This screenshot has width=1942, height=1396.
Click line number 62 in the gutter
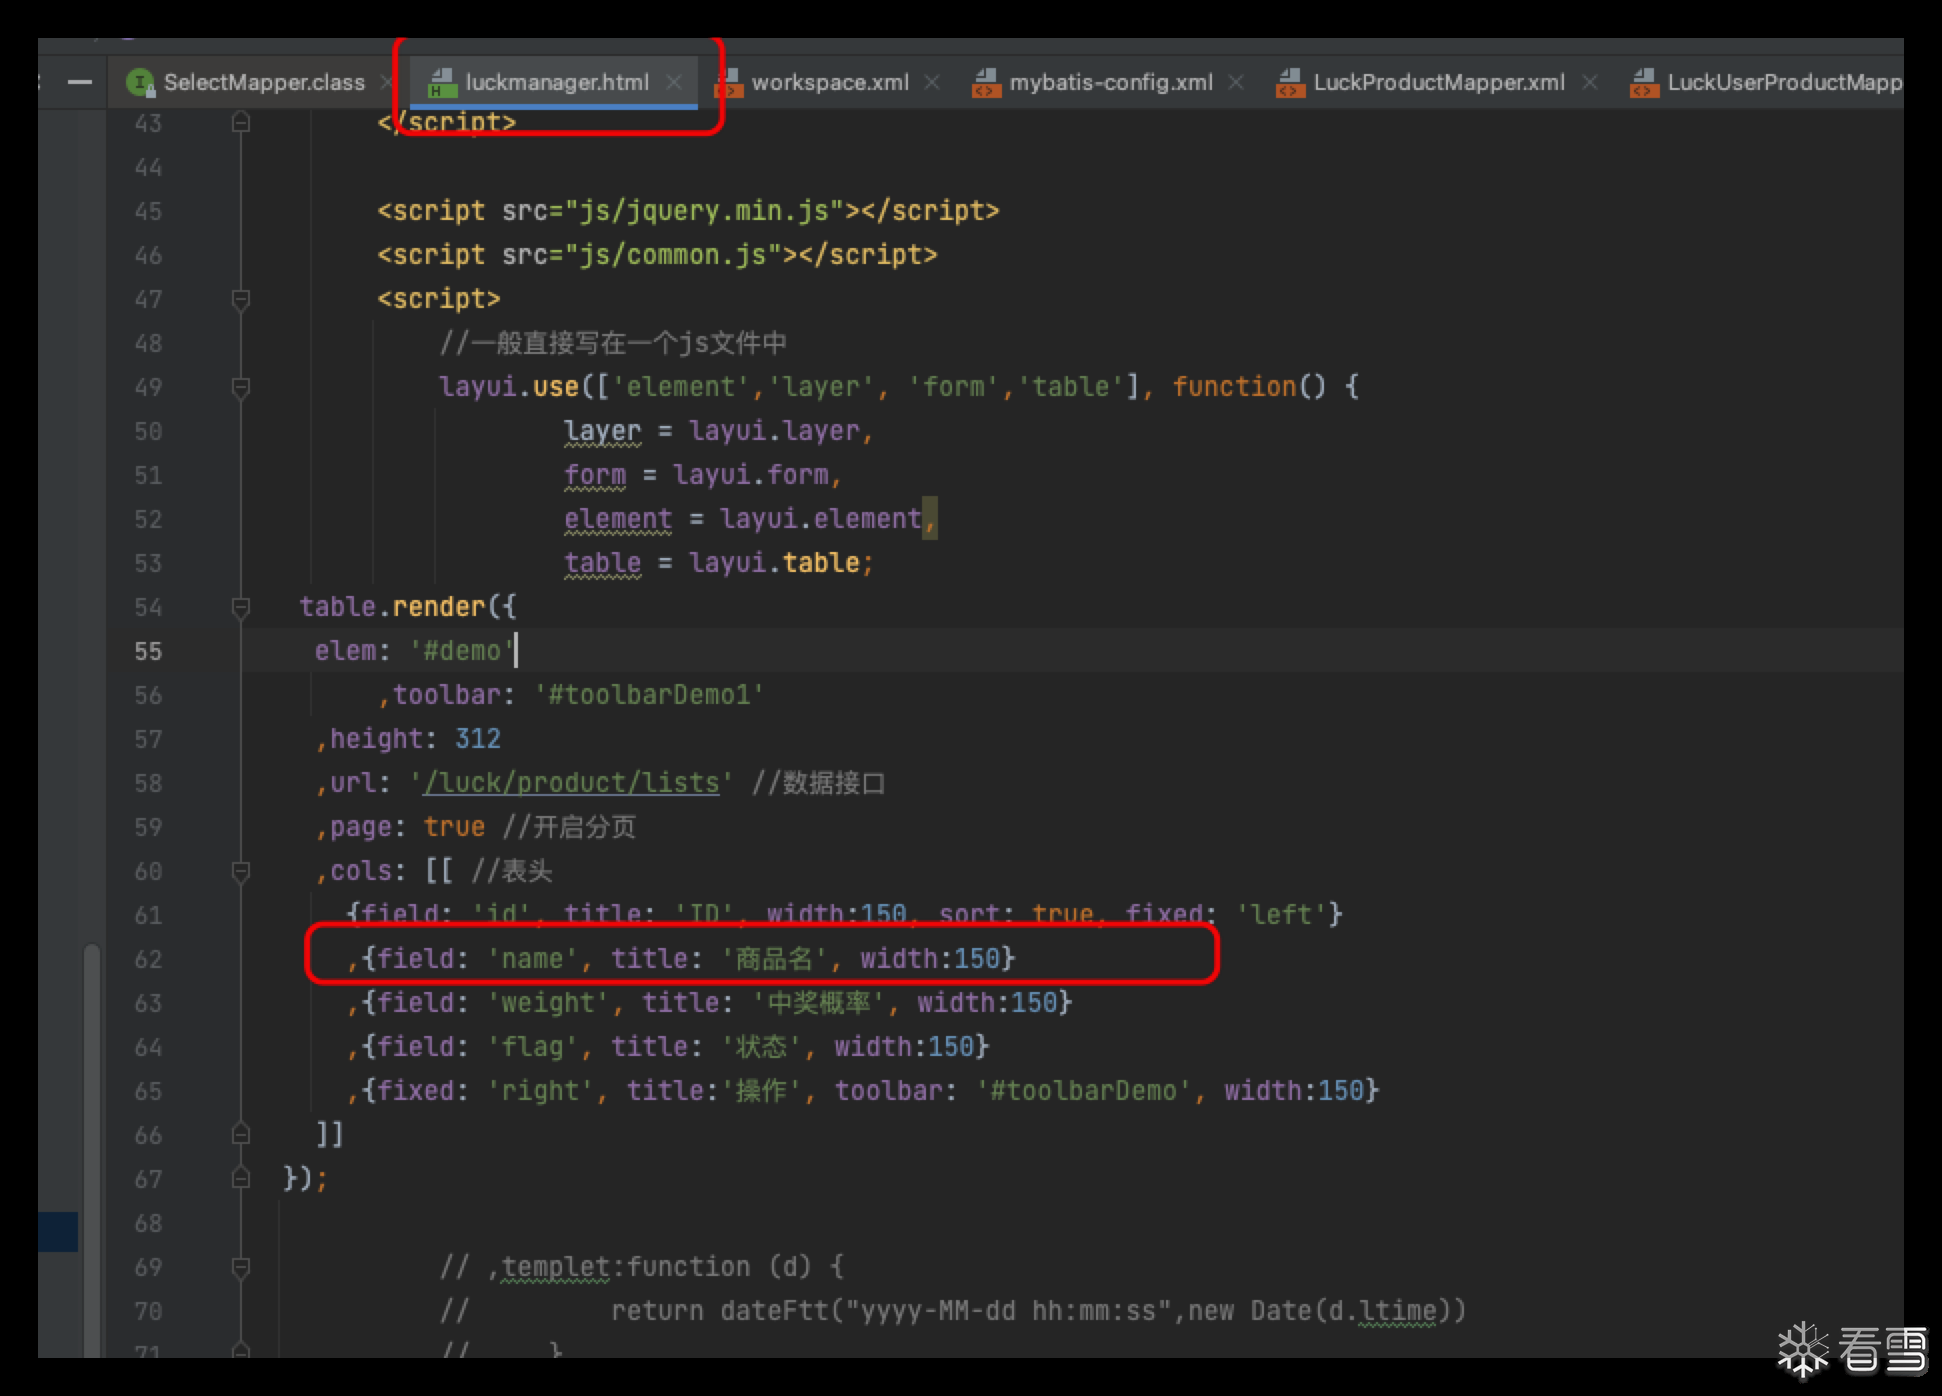click(148, 959)
